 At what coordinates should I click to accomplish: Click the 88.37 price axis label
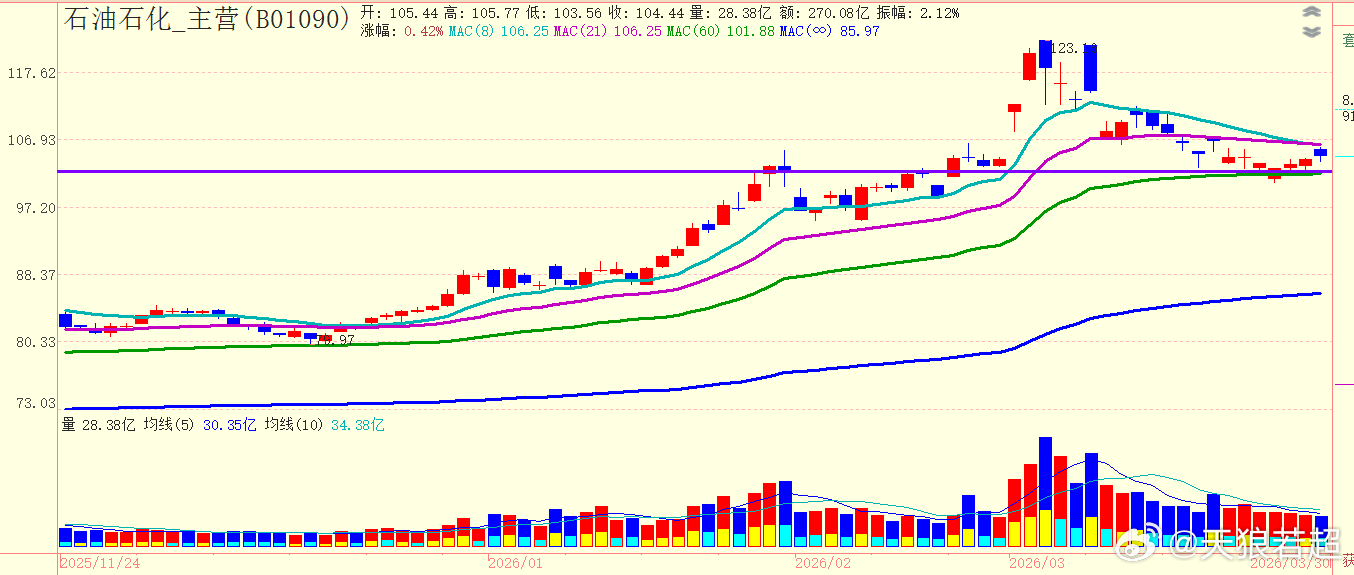[x=35, y=274]
